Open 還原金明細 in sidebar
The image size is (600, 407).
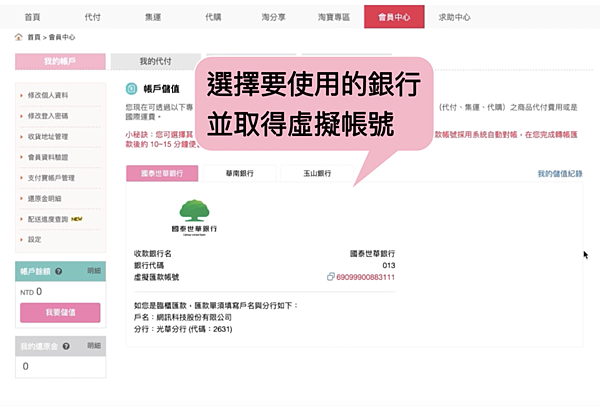click(x=44, y=199)
